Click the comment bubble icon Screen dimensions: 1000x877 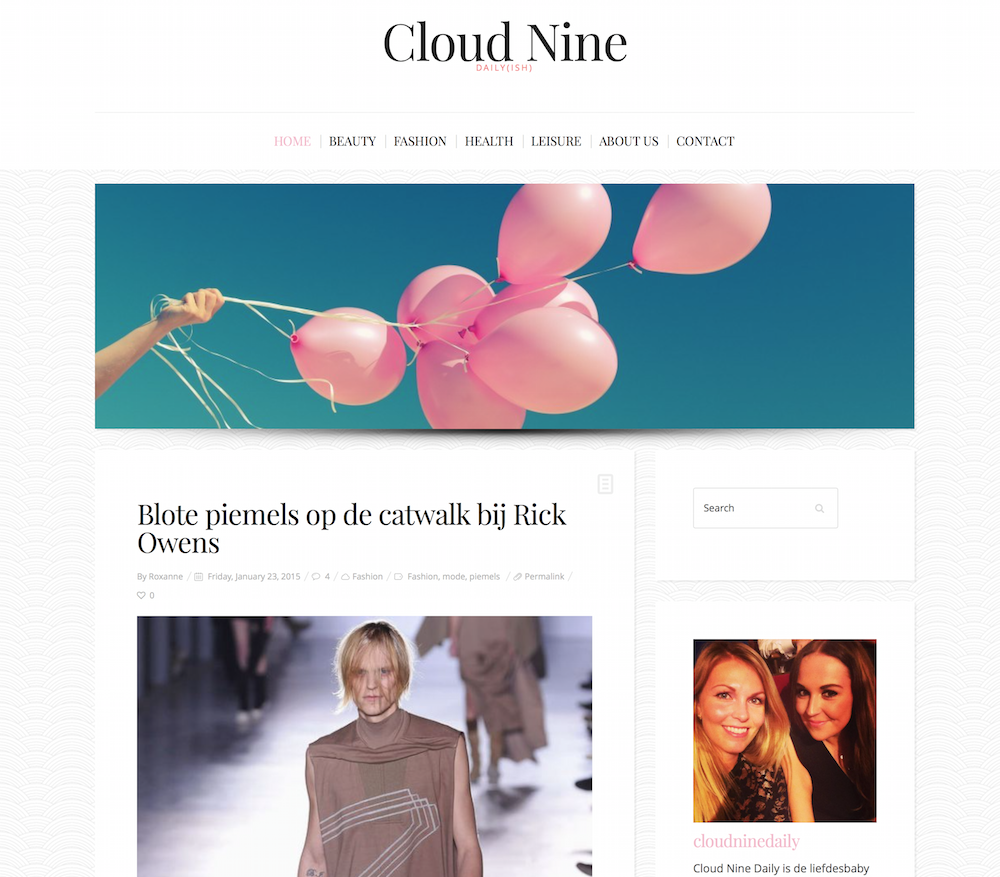[316, 577]
